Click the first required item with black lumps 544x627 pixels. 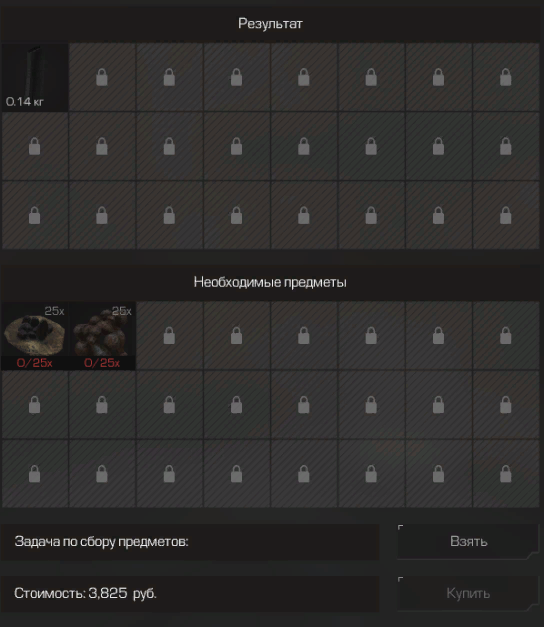pyautogui.click(x=35, y=335)
